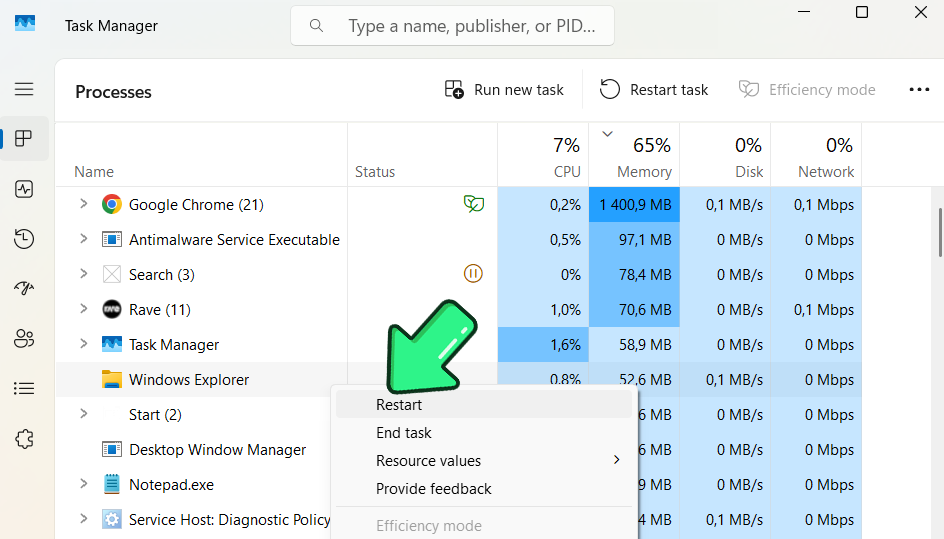944x539 pixels.
Task: Open the Services sidebar icon
Action: coord(24,439)
